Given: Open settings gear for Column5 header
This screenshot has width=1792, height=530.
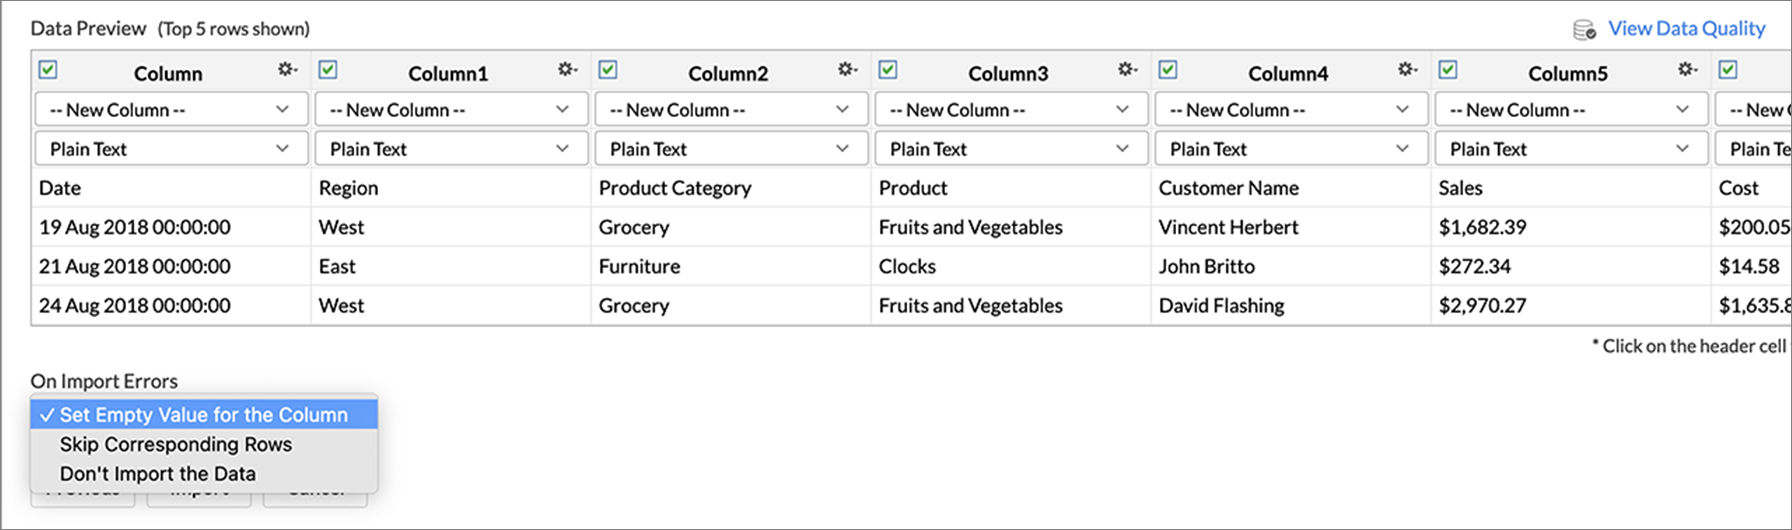Looking at the screenshot, I should pos(1687,70).
